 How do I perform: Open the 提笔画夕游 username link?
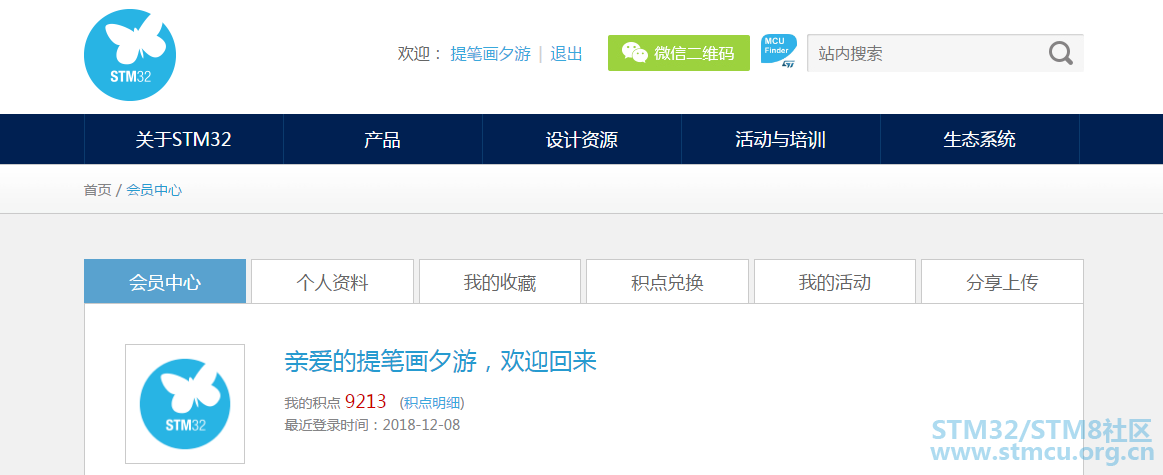(x=491, y=53)
